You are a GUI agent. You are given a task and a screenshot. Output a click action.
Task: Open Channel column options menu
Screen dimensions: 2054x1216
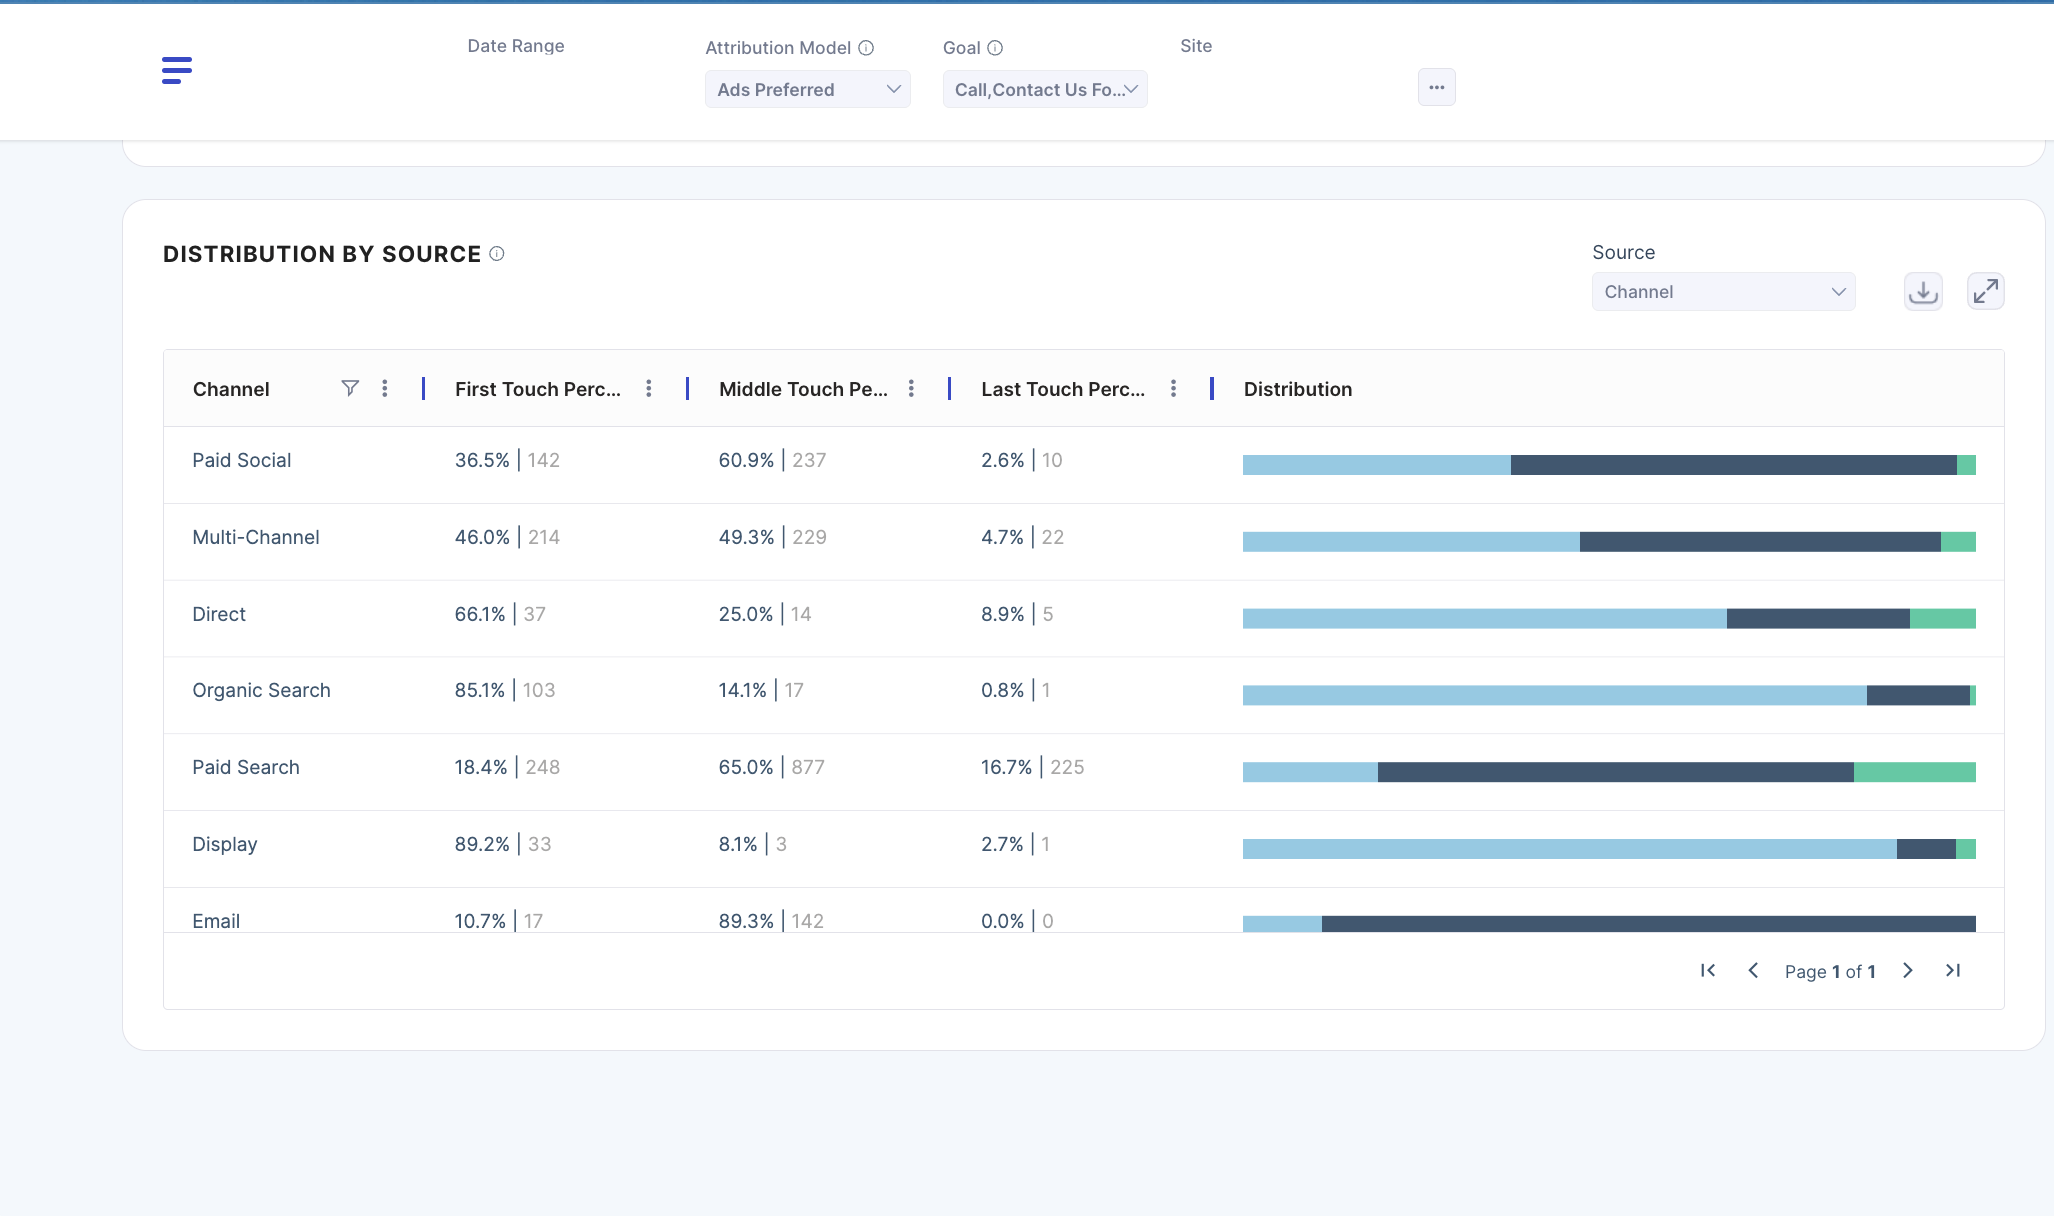point(385,388)
